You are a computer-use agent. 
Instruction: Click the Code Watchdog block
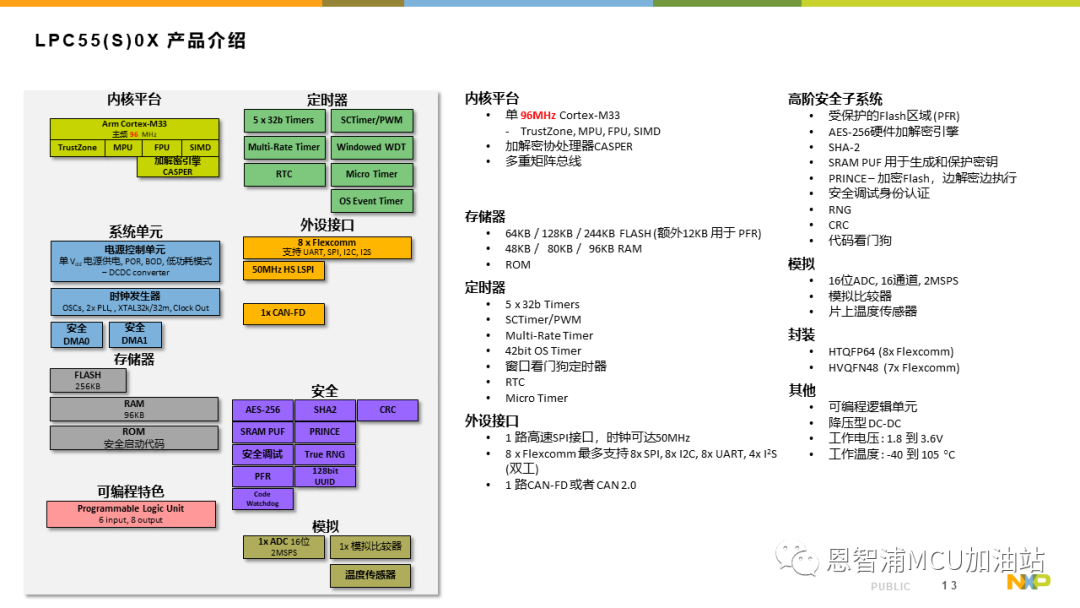point(263,499)
